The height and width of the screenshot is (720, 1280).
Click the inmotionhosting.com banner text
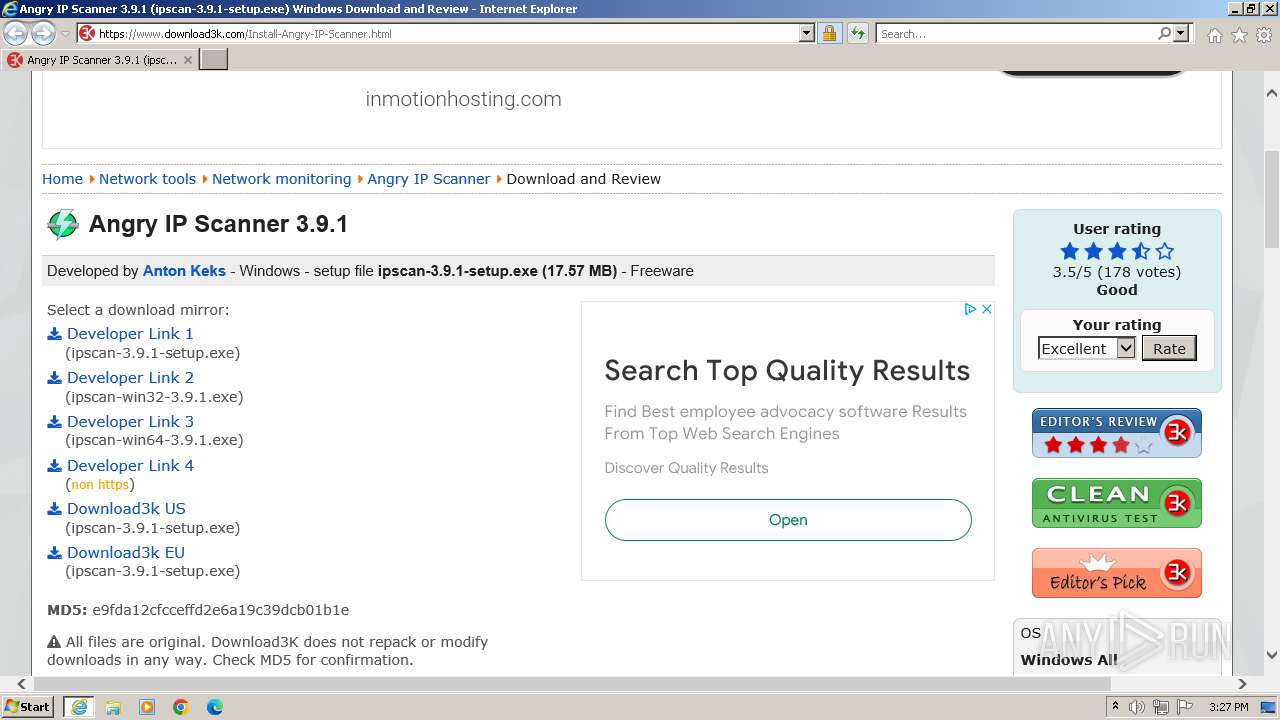pyautogui.click(x=463, y=99)
